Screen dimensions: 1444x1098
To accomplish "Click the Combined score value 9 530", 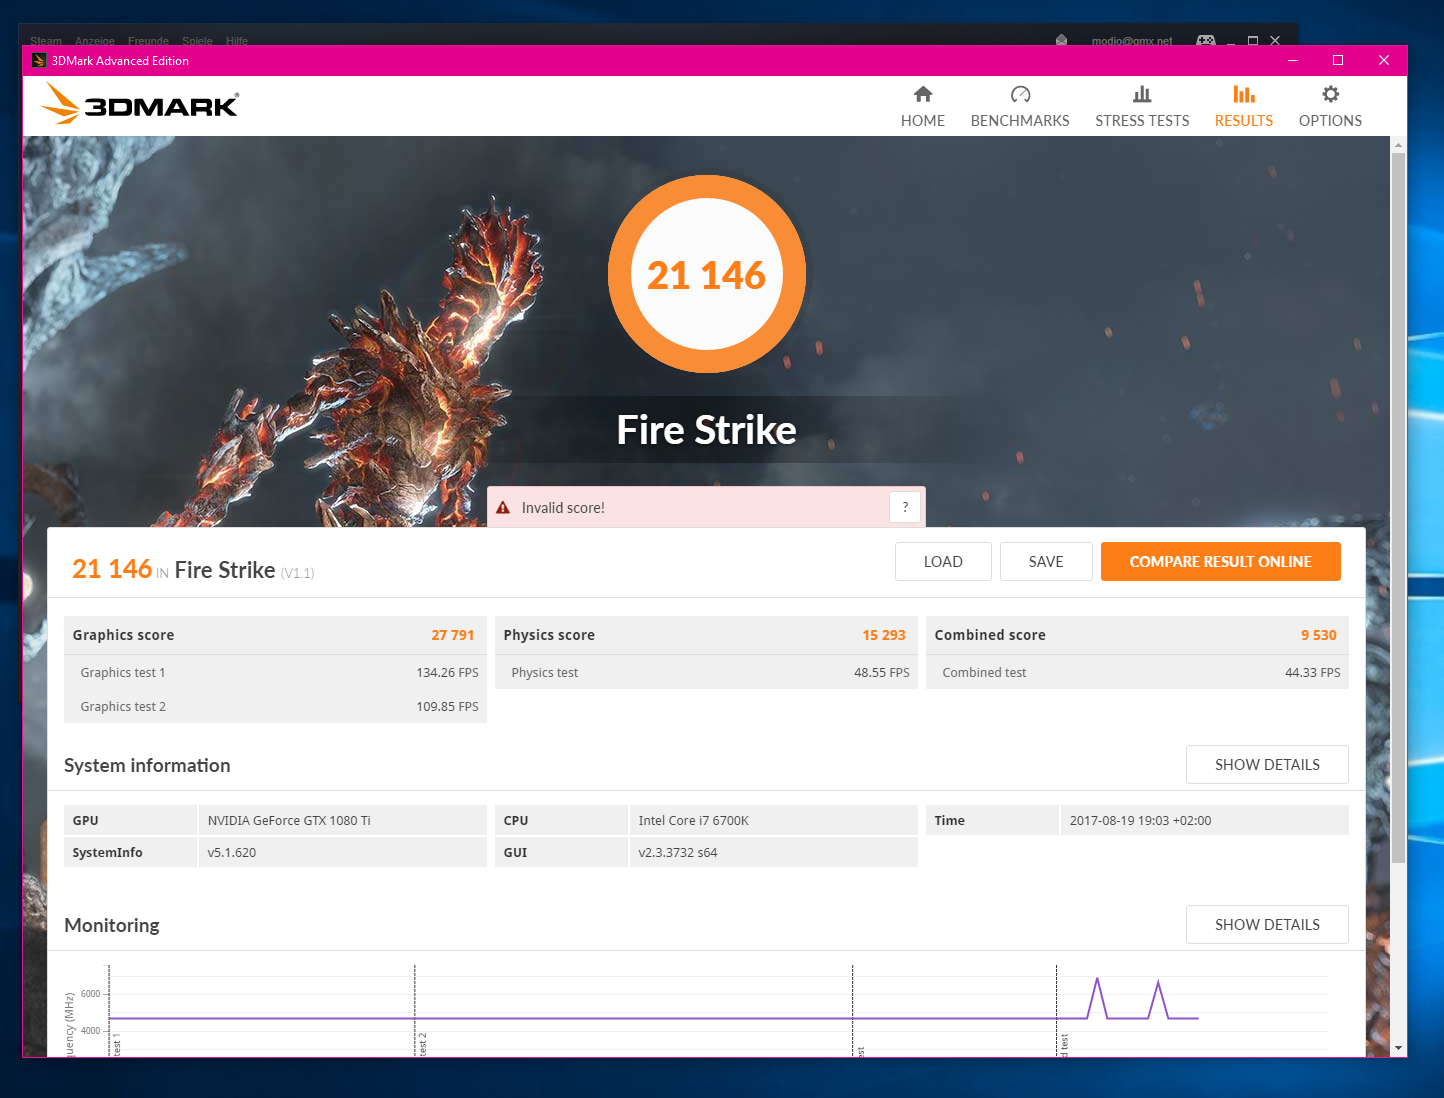I will [1319, 635].
